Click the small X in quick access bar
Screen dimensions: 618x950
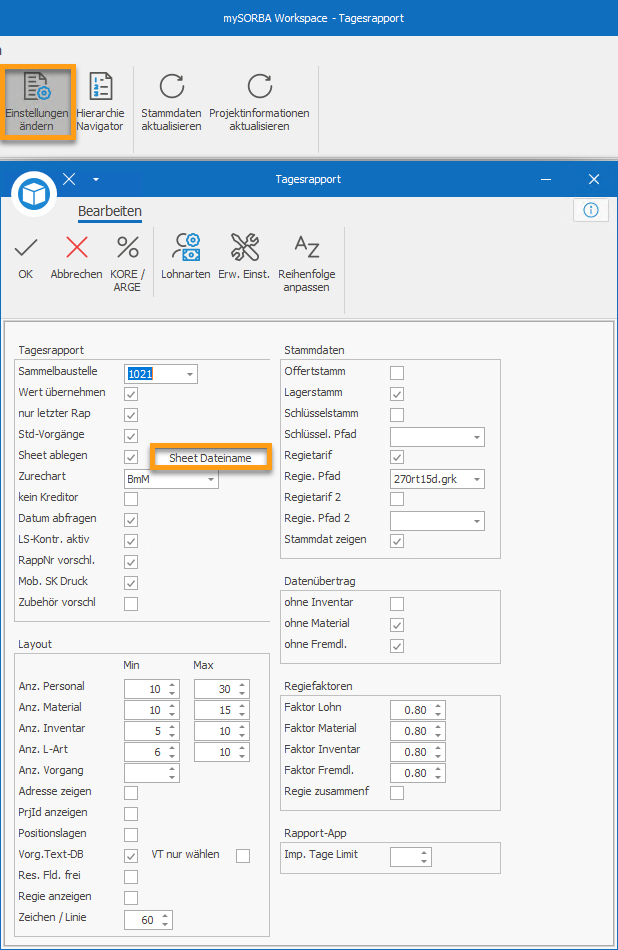click(69, 179)
